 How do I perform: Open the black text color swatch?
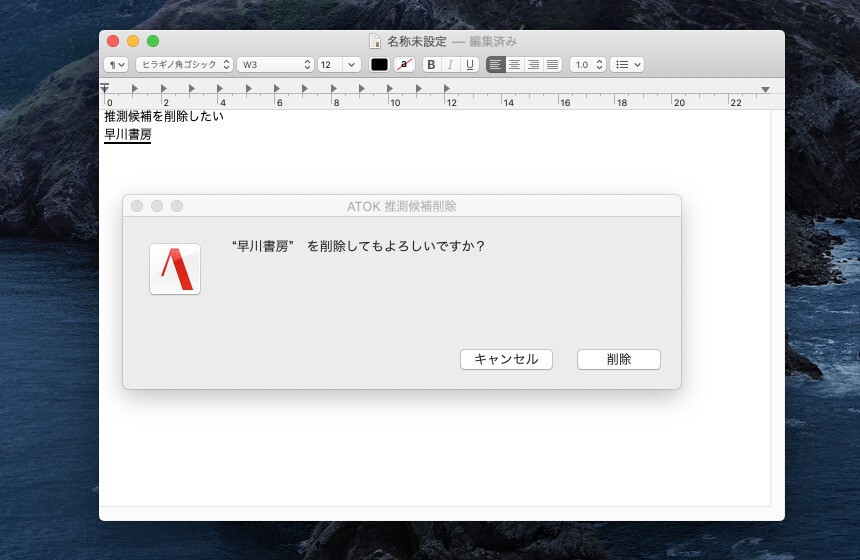(x=379, y=64)
